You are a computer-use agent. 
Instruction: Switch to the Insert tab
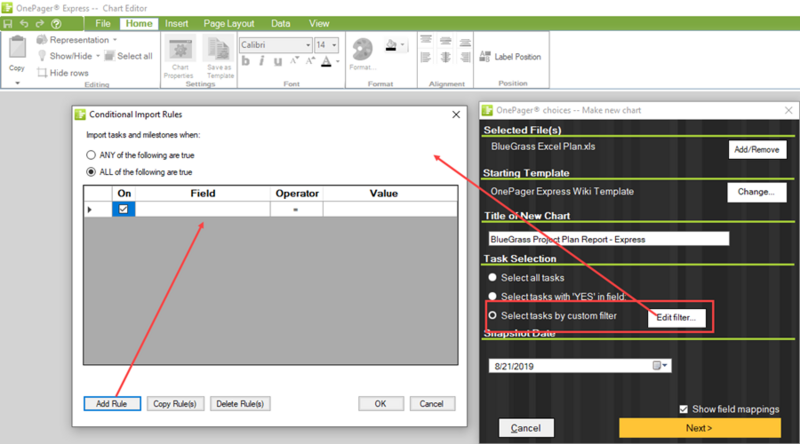coord(177,23)
